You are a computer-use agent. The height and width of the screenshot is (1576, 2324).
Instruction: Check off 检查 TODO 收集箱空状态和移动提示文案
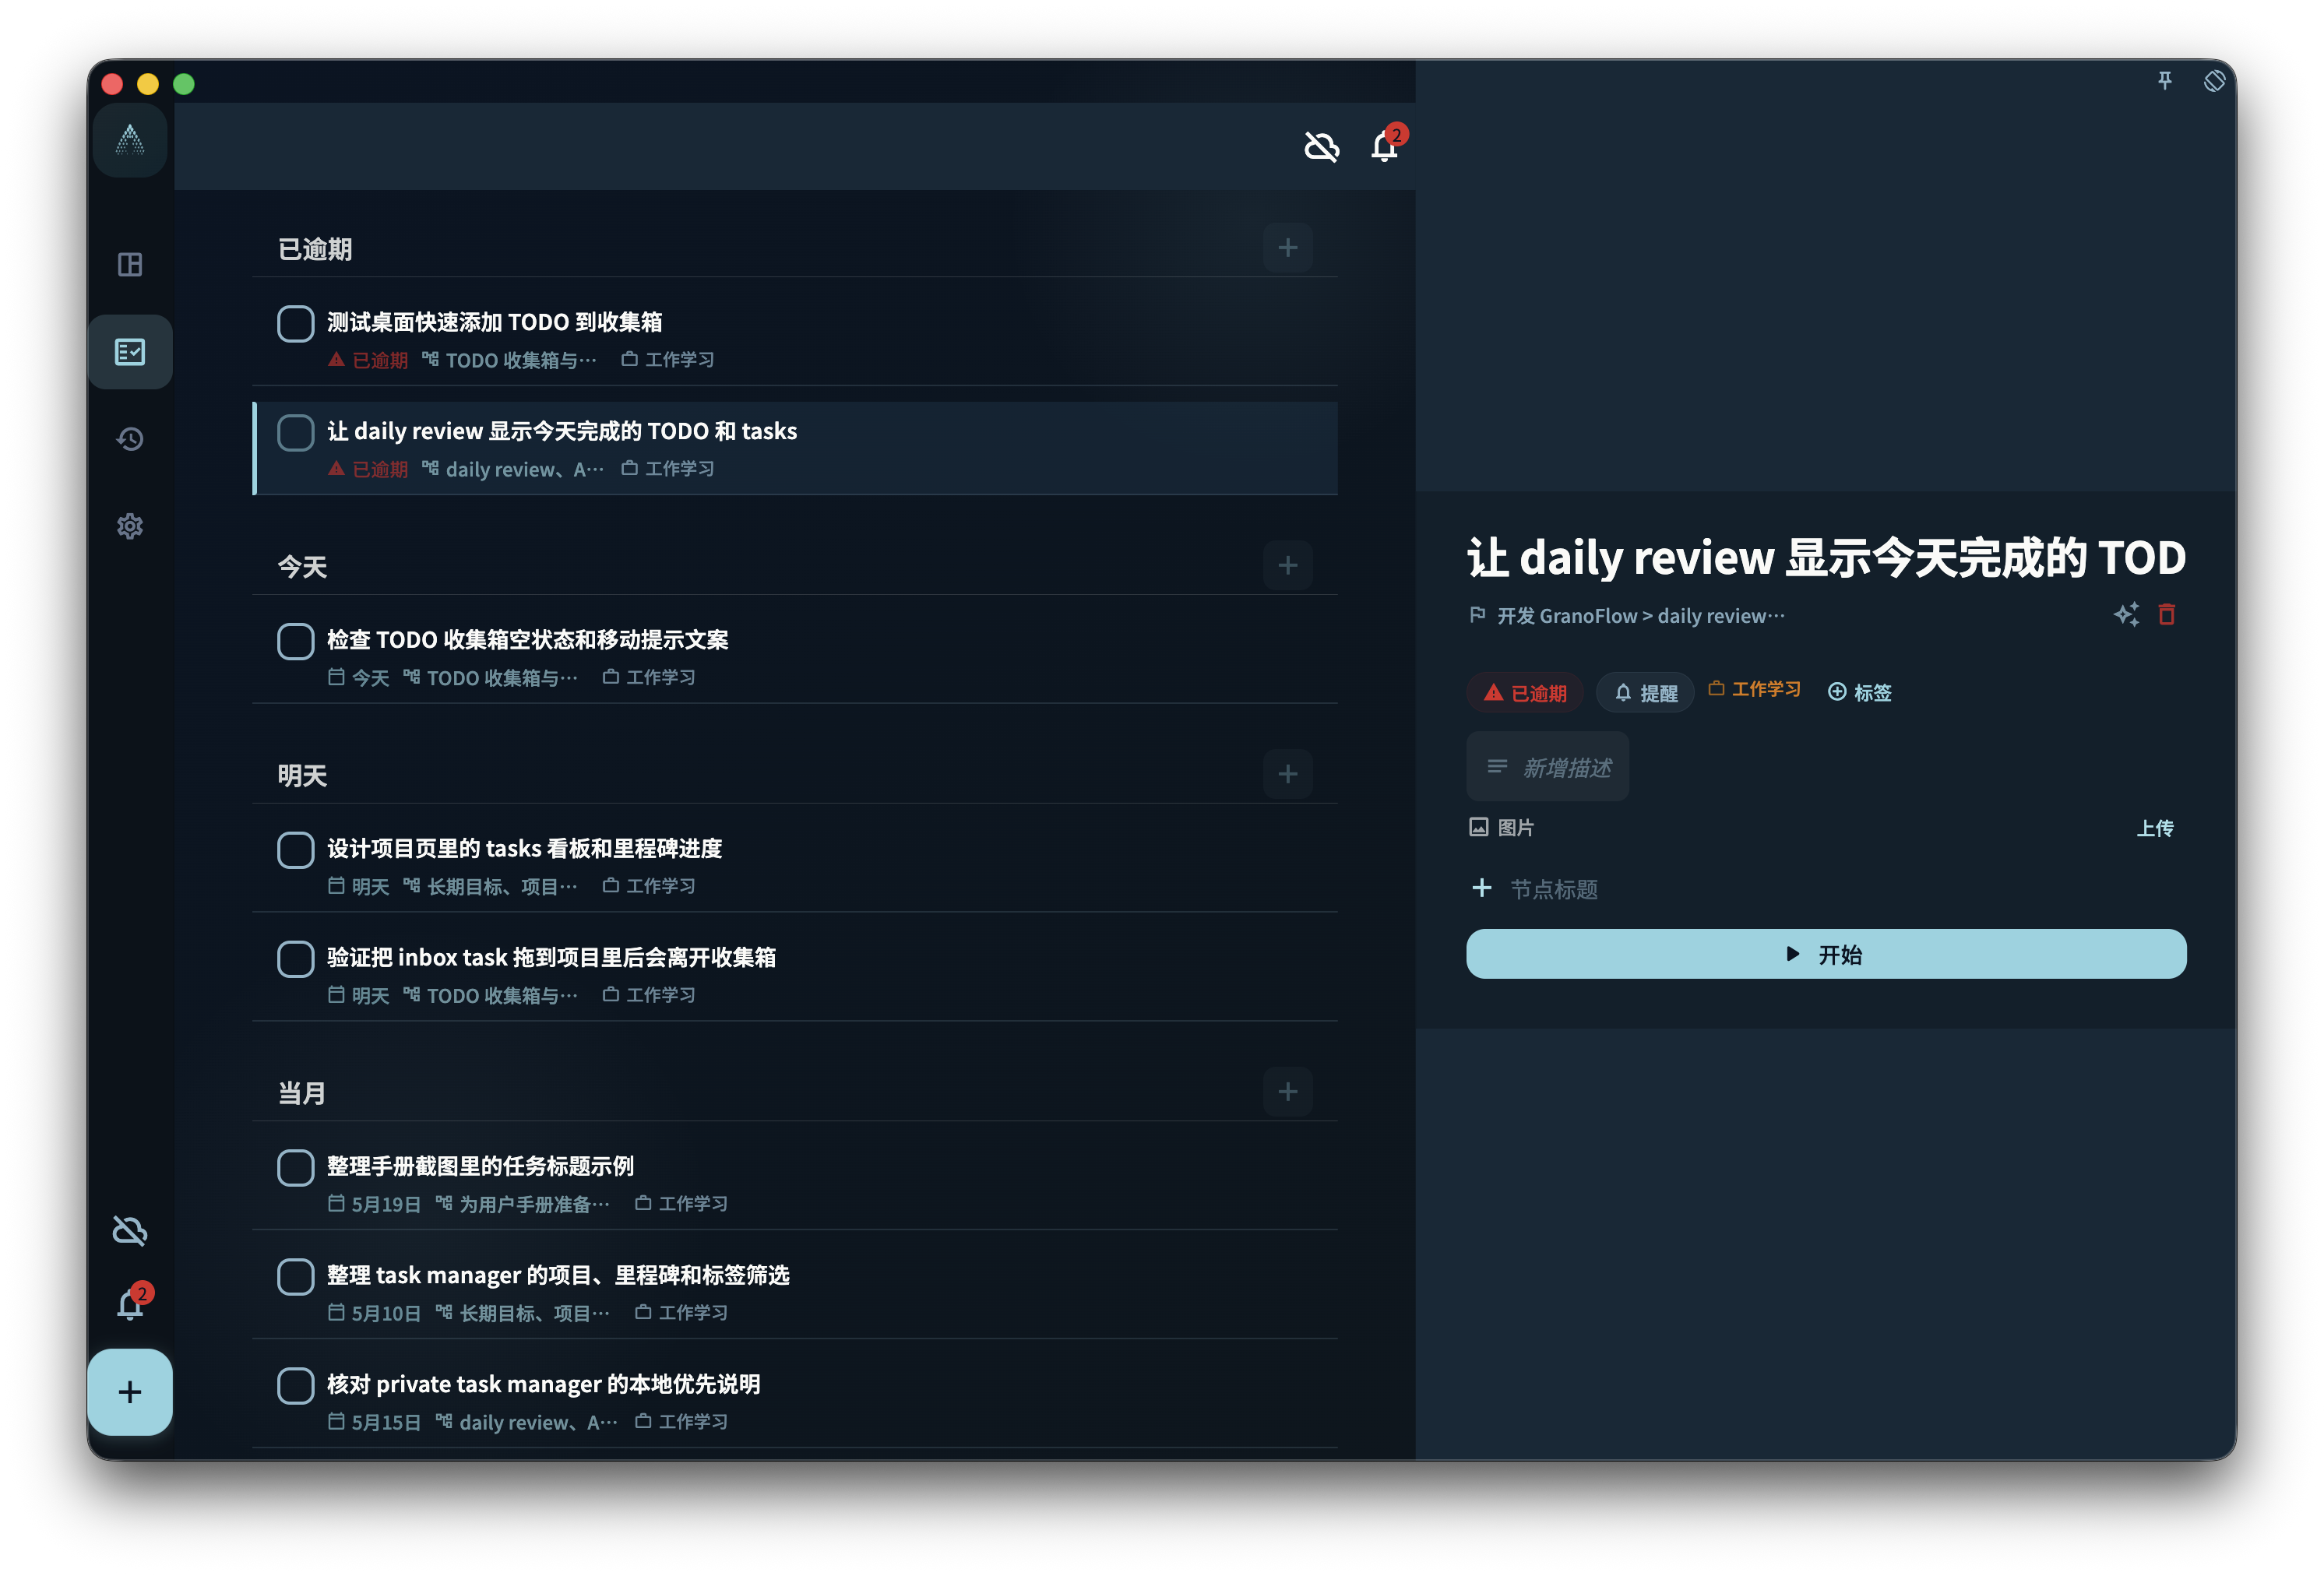point(295,641)
